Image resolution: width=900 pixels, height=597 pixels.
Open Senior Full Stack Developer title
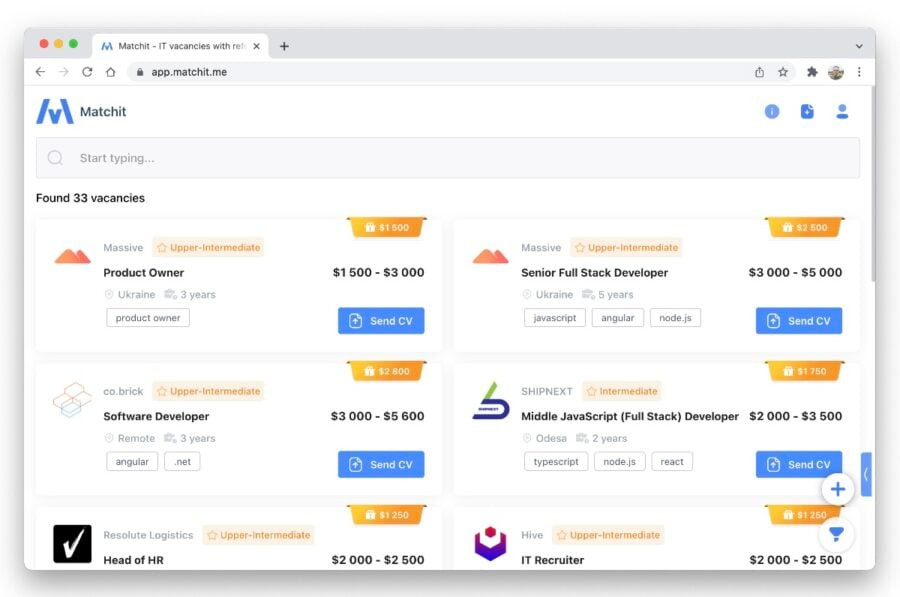(x=595, y=273)
